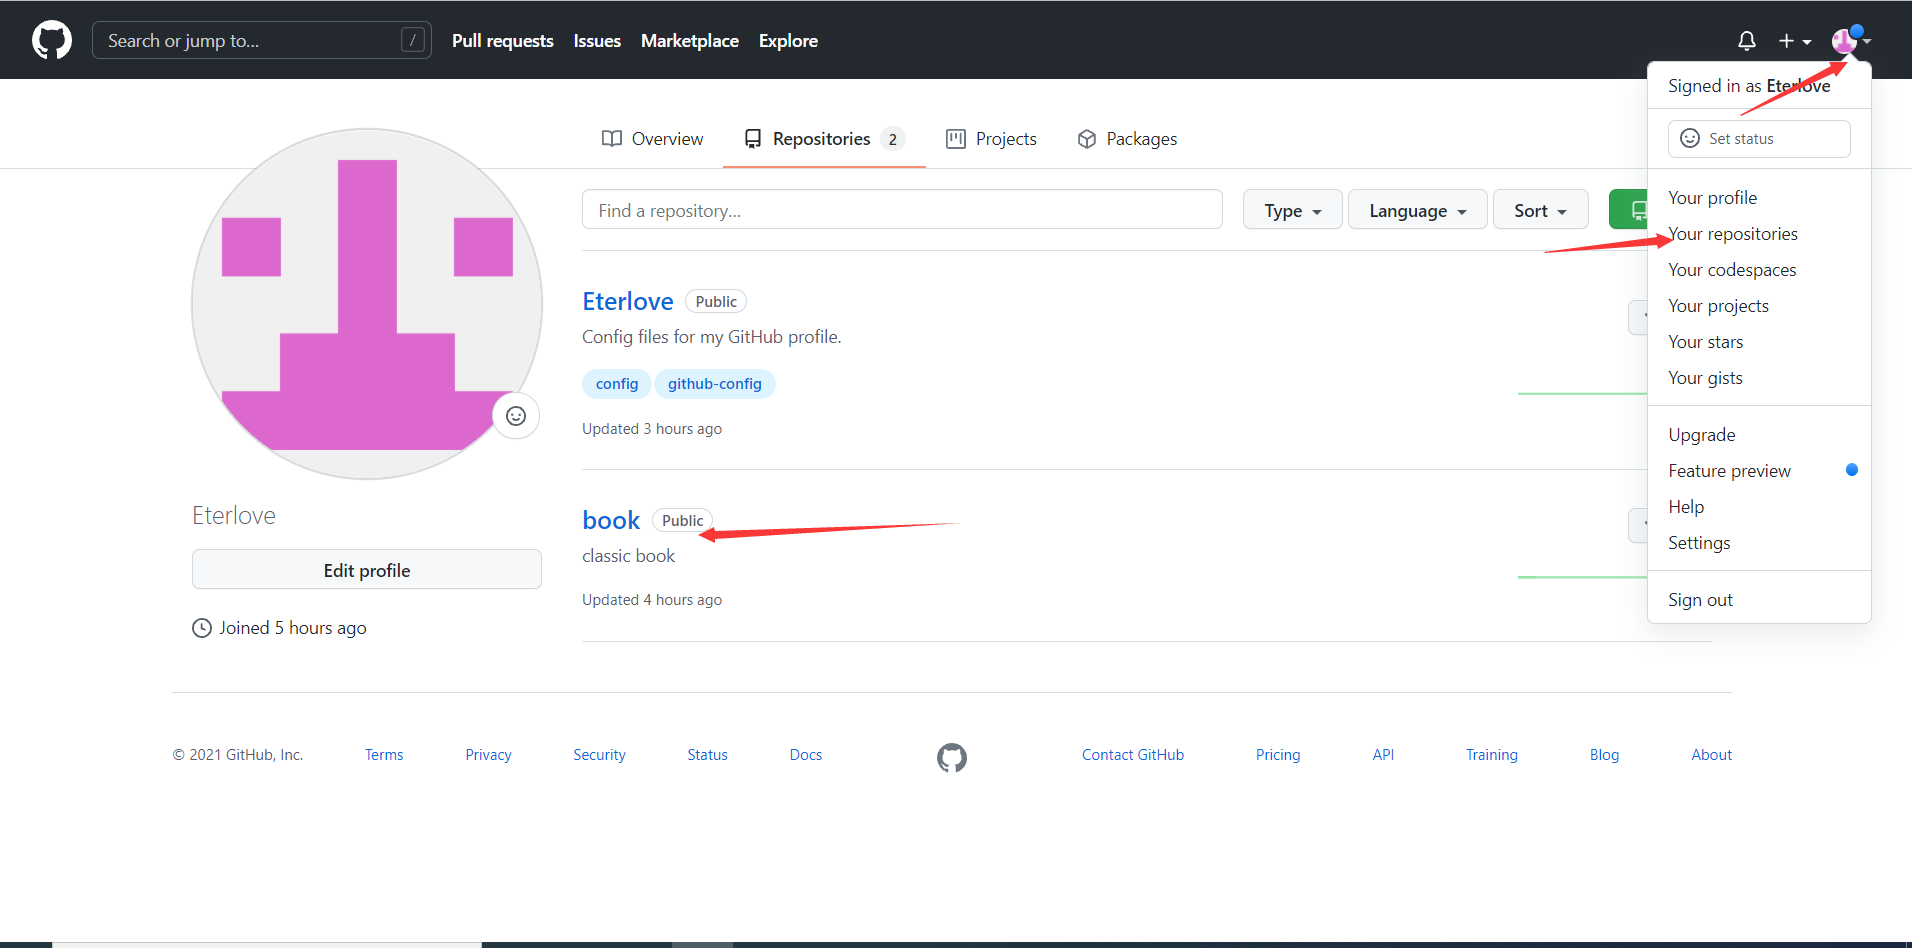Open the Docs footer link
Viewport: 1912px width, 948px height.
tap(805, 755)
